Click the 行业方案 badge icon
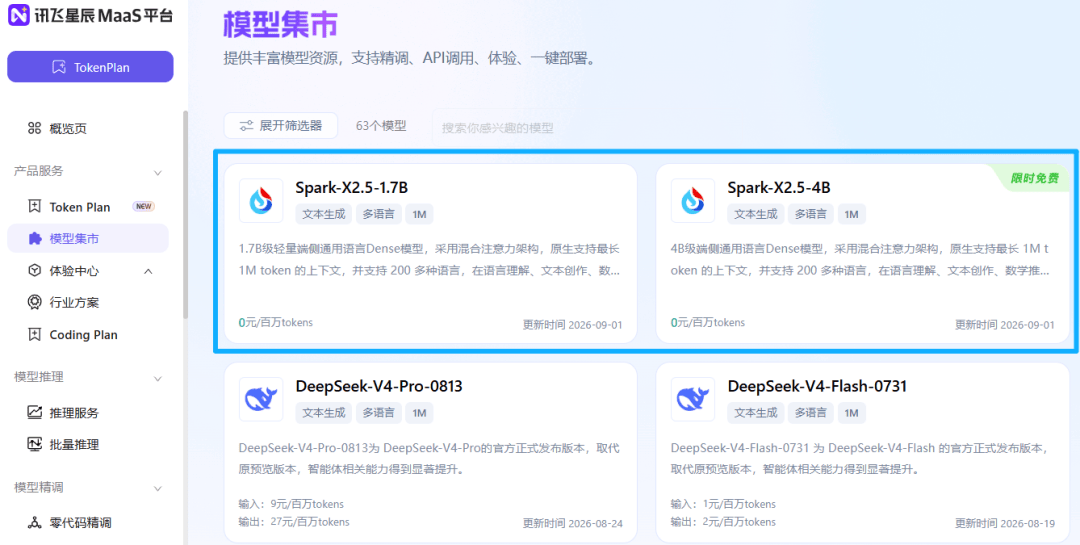Viewport: 1080px width, 545px height. click(x=34, y=302)
